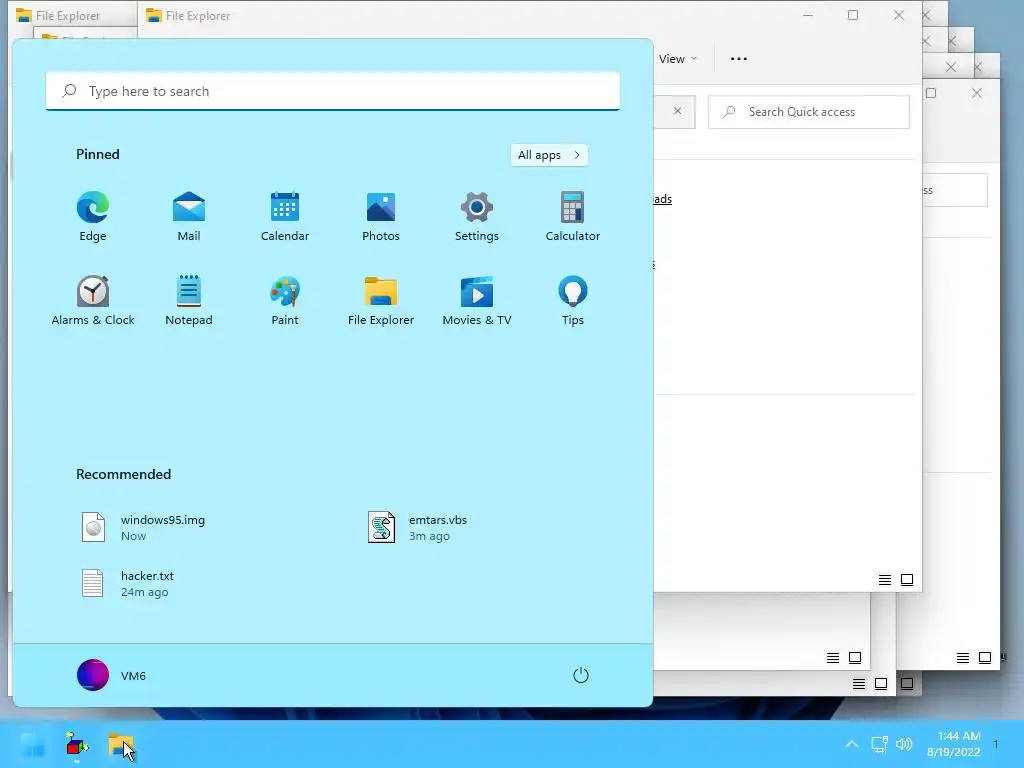Open Alarms & Clock
1024x768 pixels.
pyautogui.click(x=93, y=300)
